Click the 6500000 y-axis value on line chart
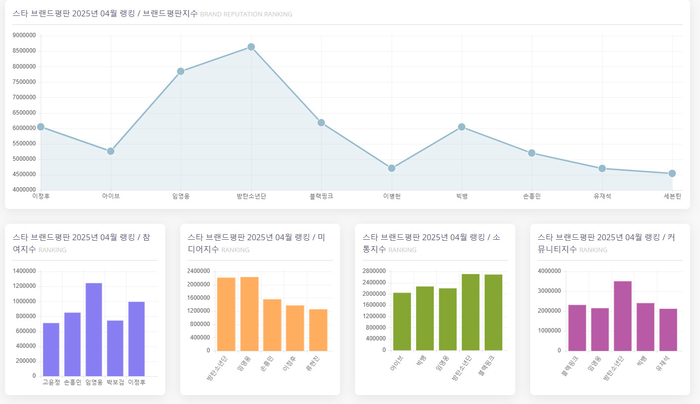Screen dimensions: 700x404 [24, 112]
